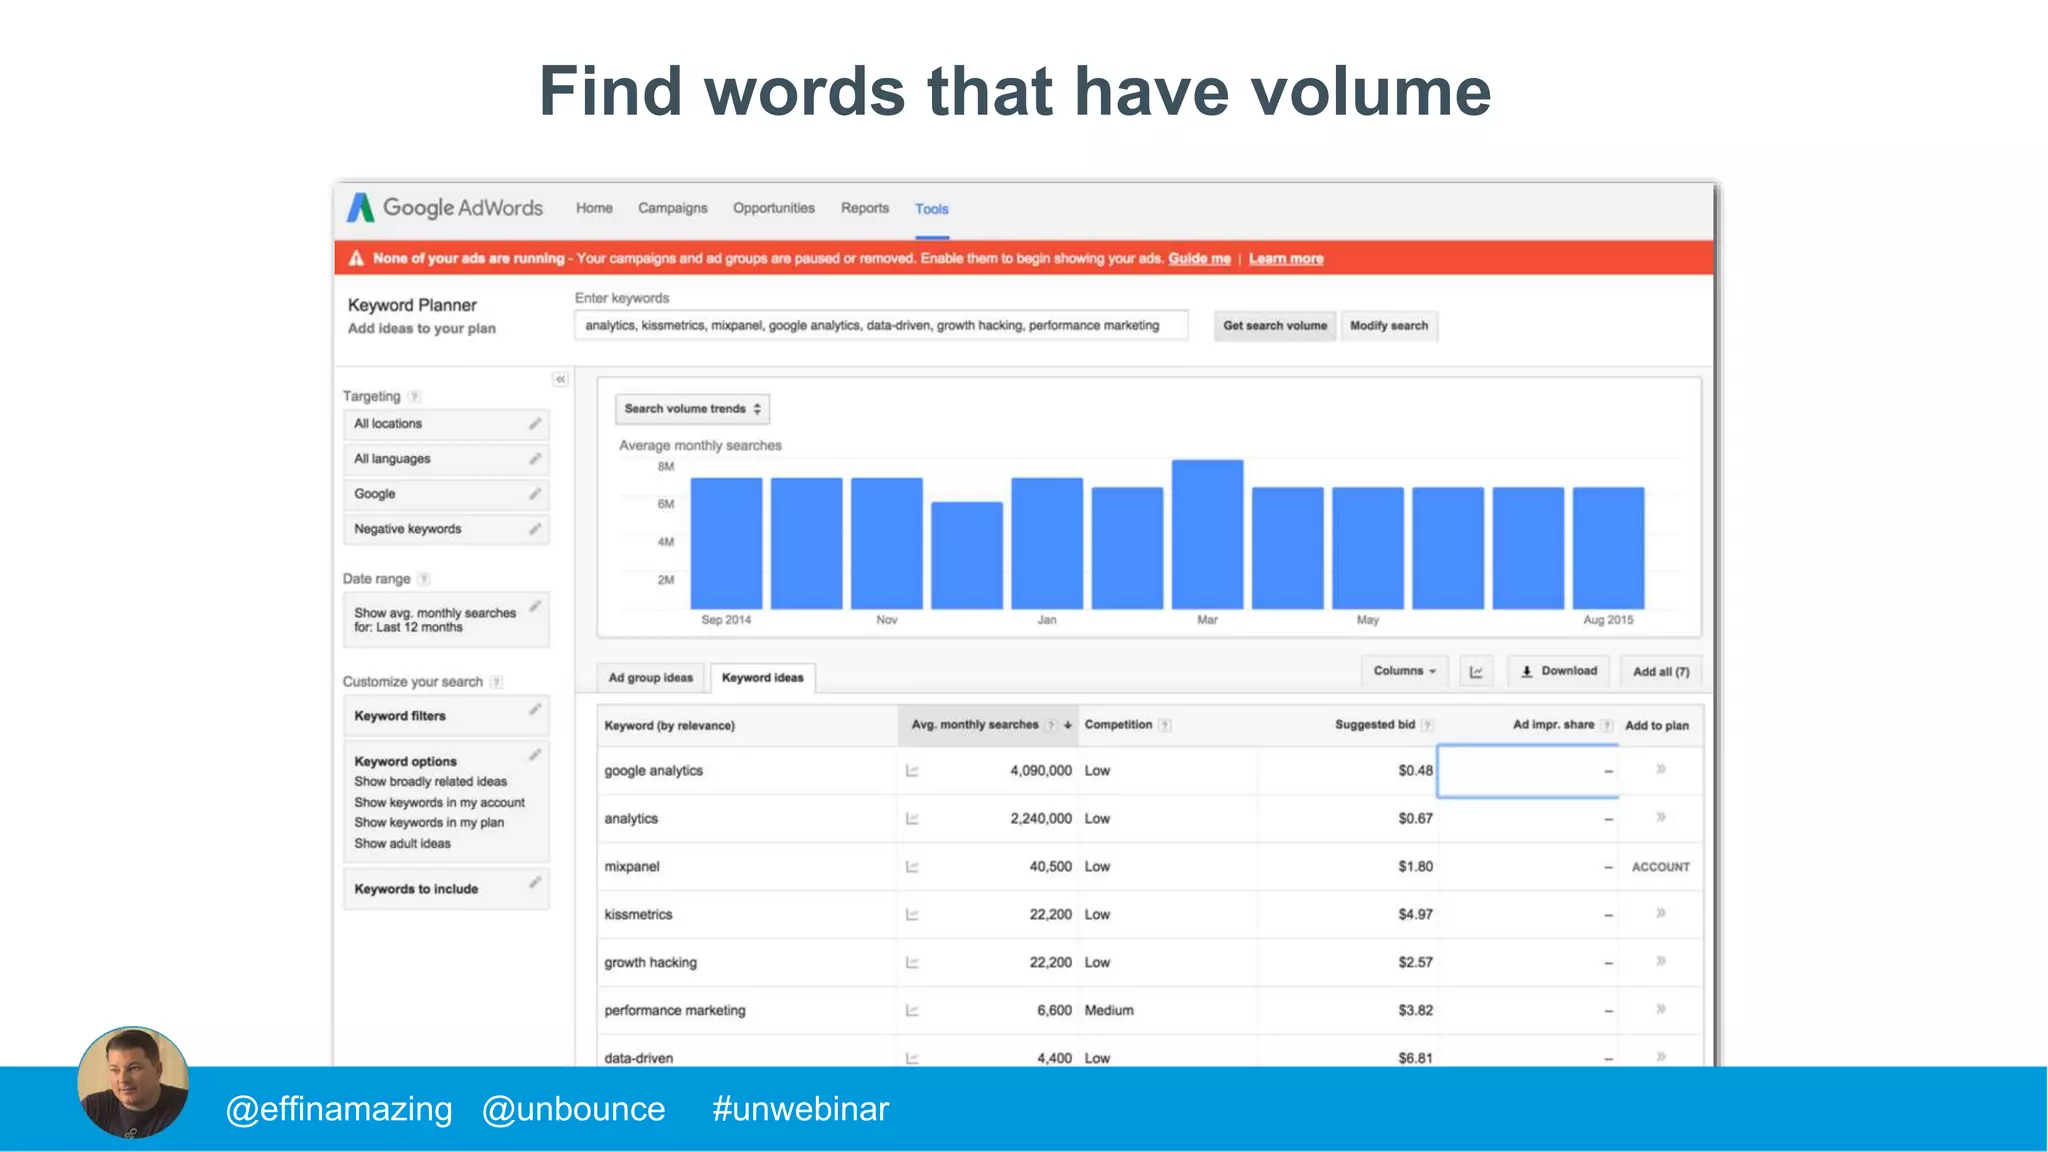
Task: Edit All locations targeting via pencil icon
Action: pos(535,424)
